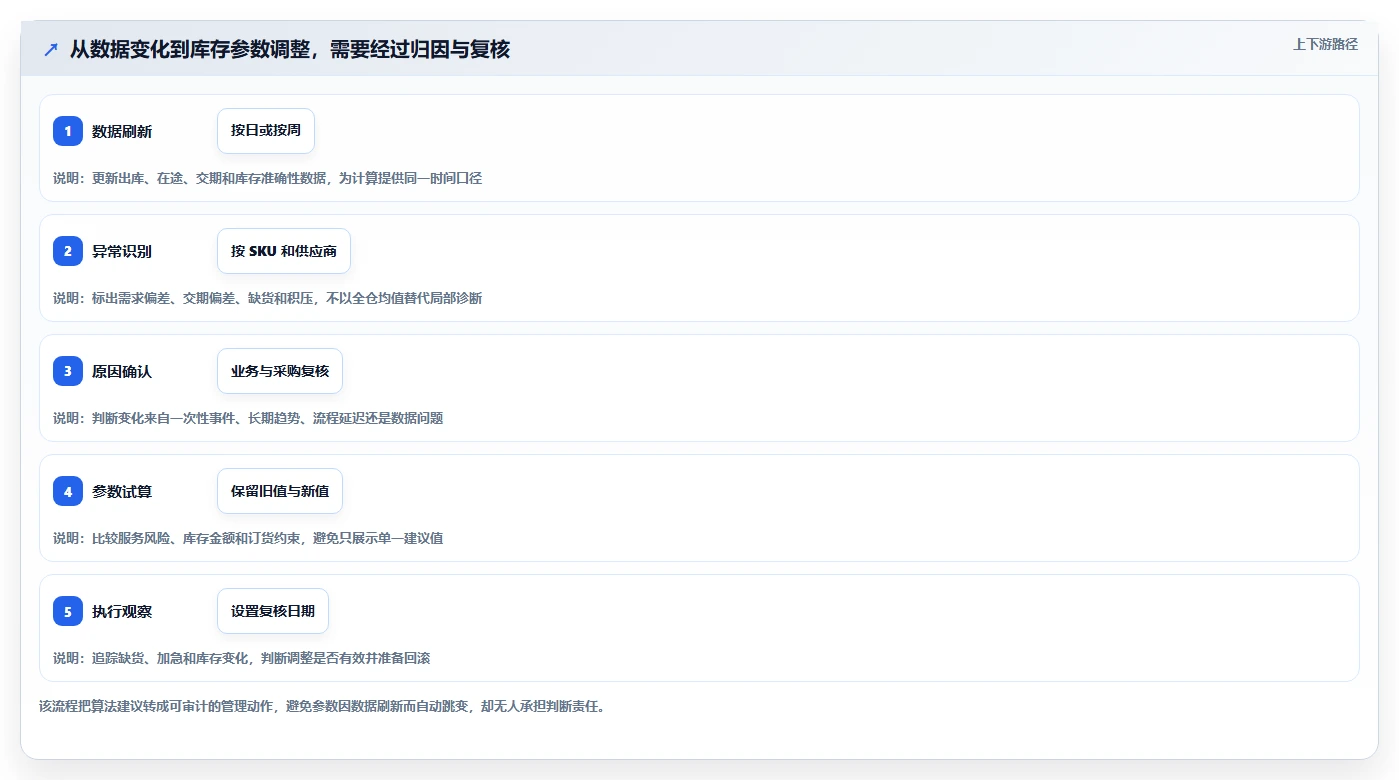Click description starting 说明：追踪缺货、加急

(x=242, y=658)
